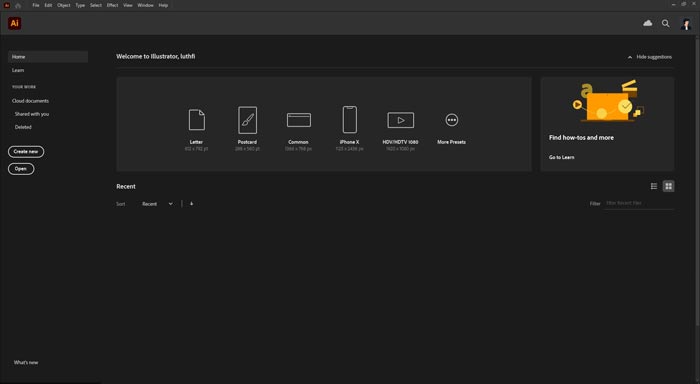This screenshot has width=700, height=384.
Task: Switch to grid view of recent files
Action: tap(668, 186)
